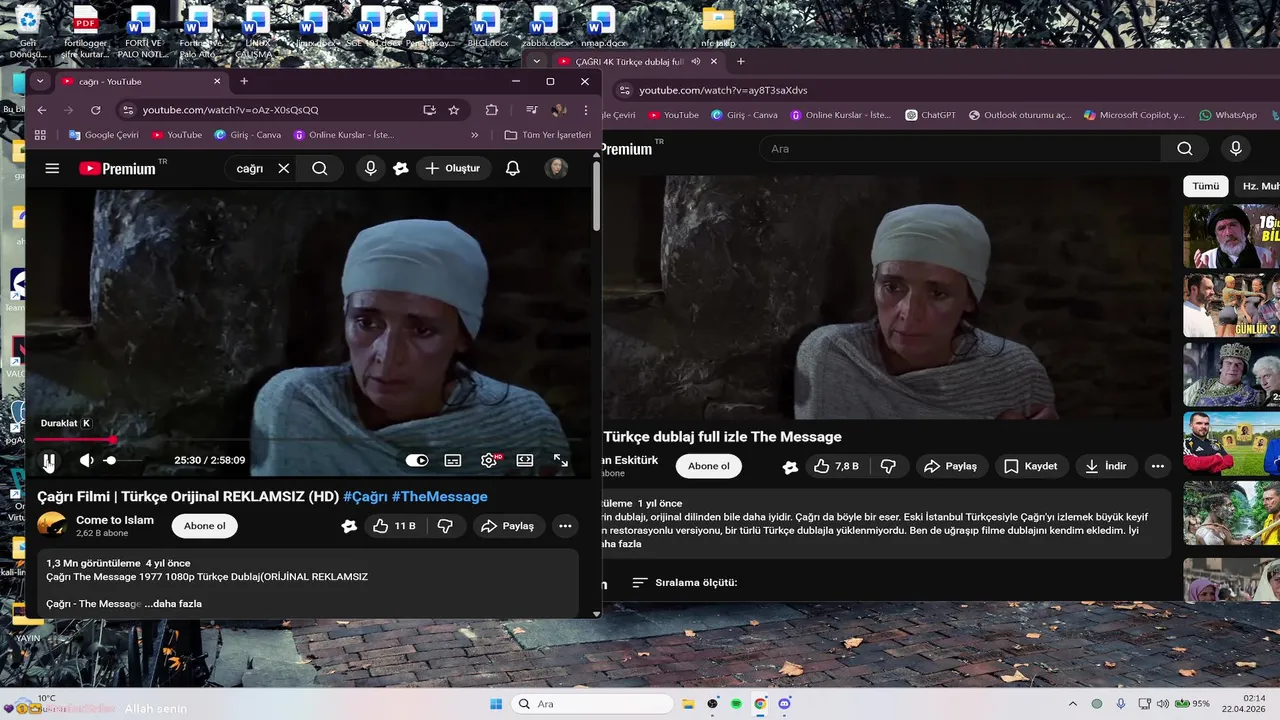Open the Giriş - Canva bookmark in front window

[248, 135]
